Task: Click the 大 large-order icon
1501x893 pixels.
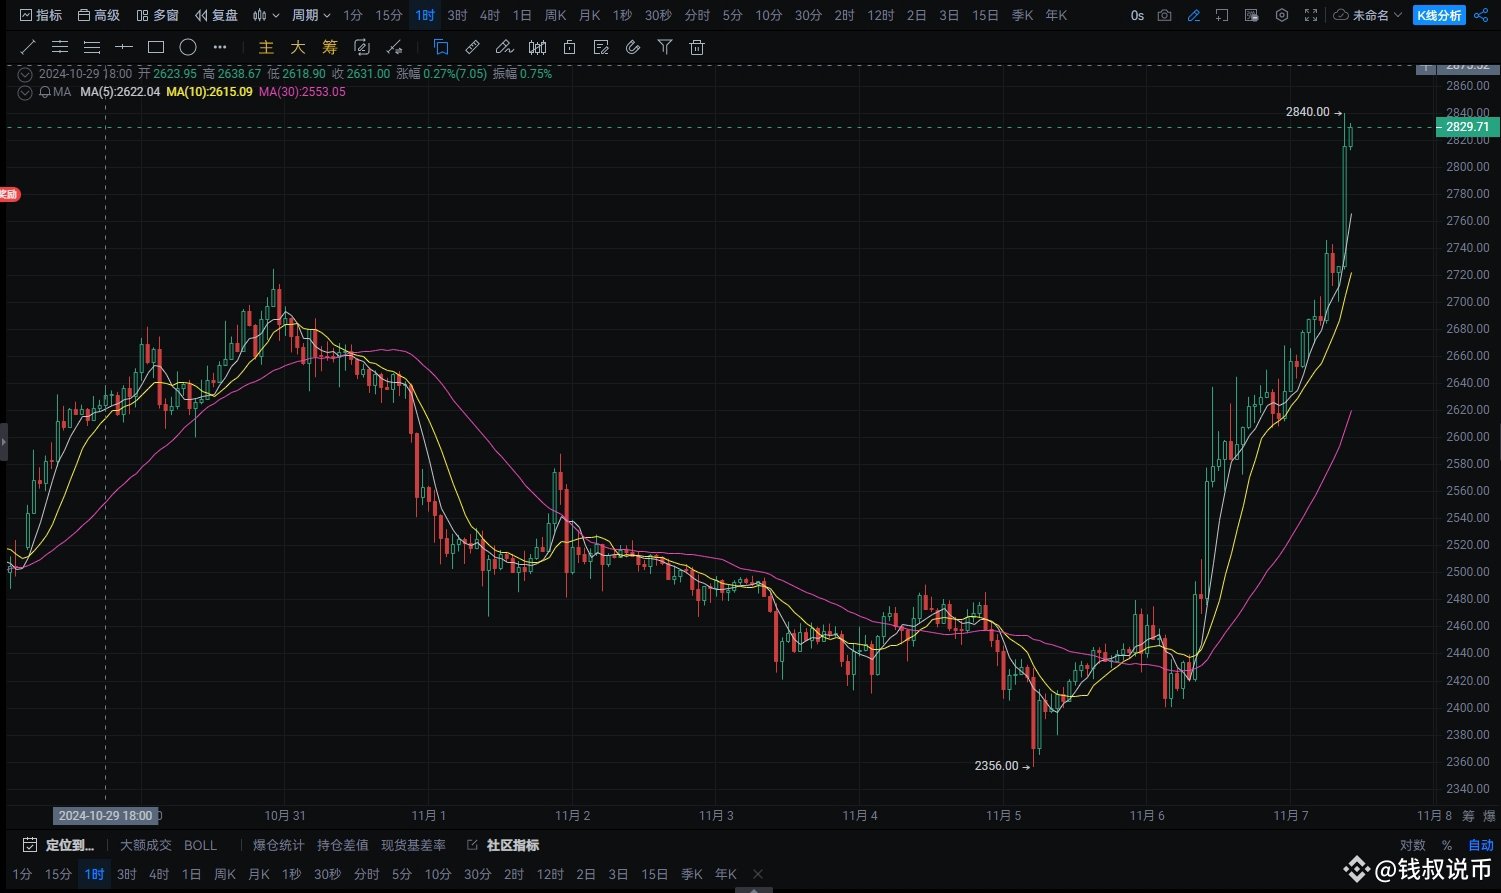Action: tap(298, 47)
